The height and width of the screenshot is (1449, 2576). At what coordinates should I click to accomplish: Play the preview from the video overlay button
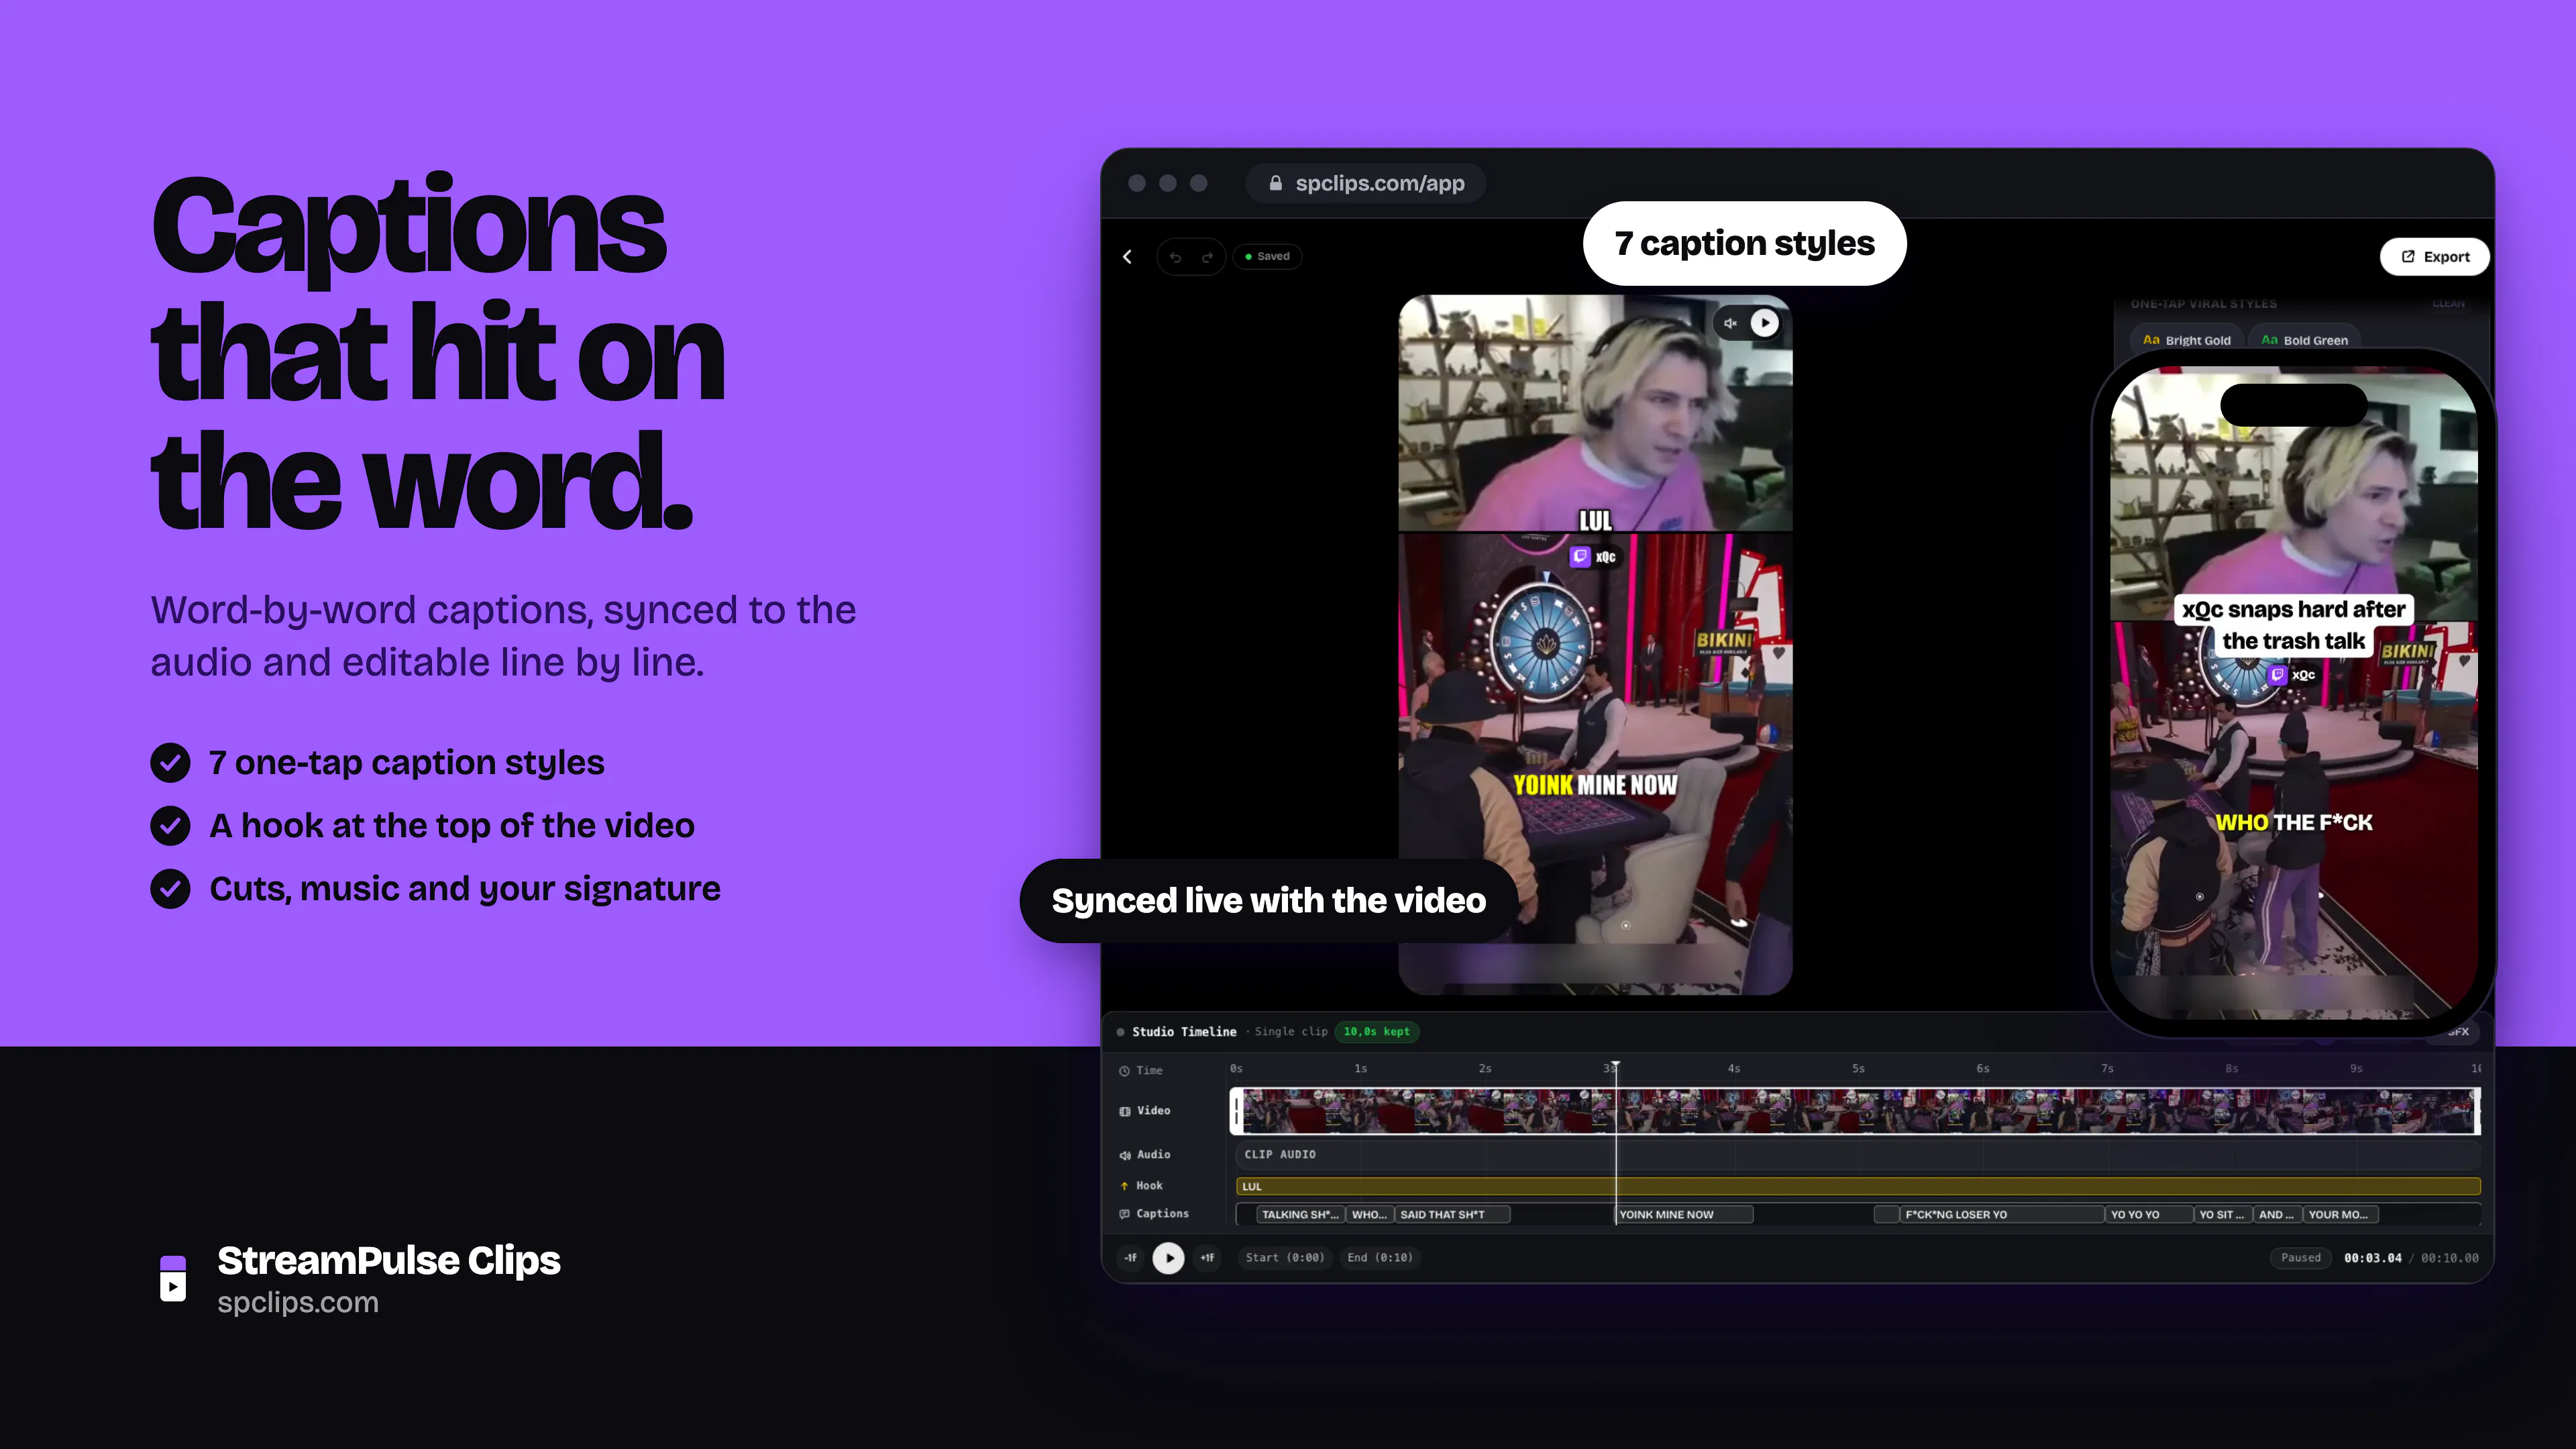1765,323
